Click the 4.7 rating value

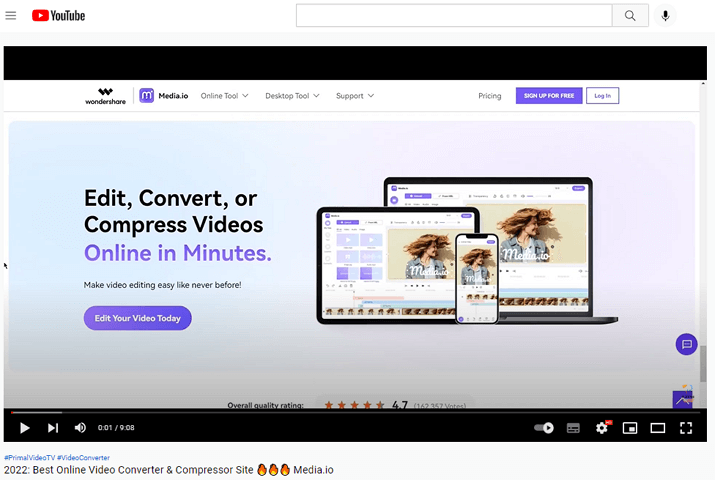tap(400, 405)
